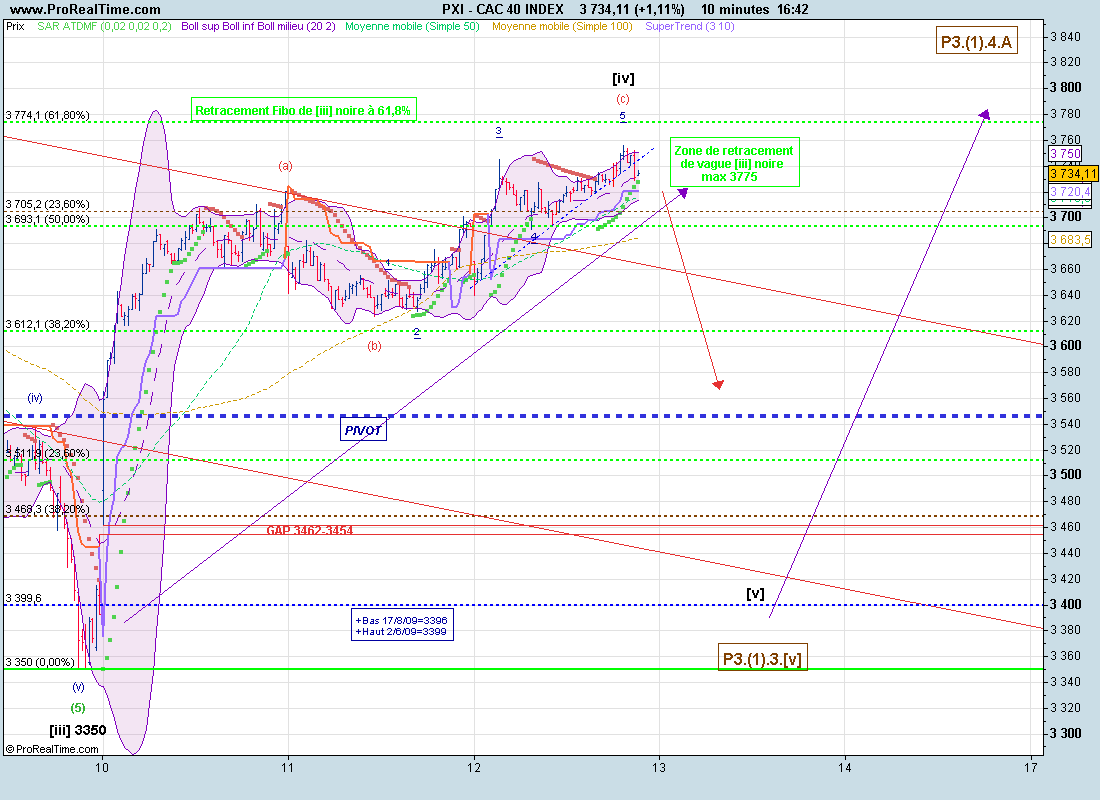Click the 3 511,9 (23,60%) Fibonacci label
Screen dimensions: 1100x800
pos(48,453)
